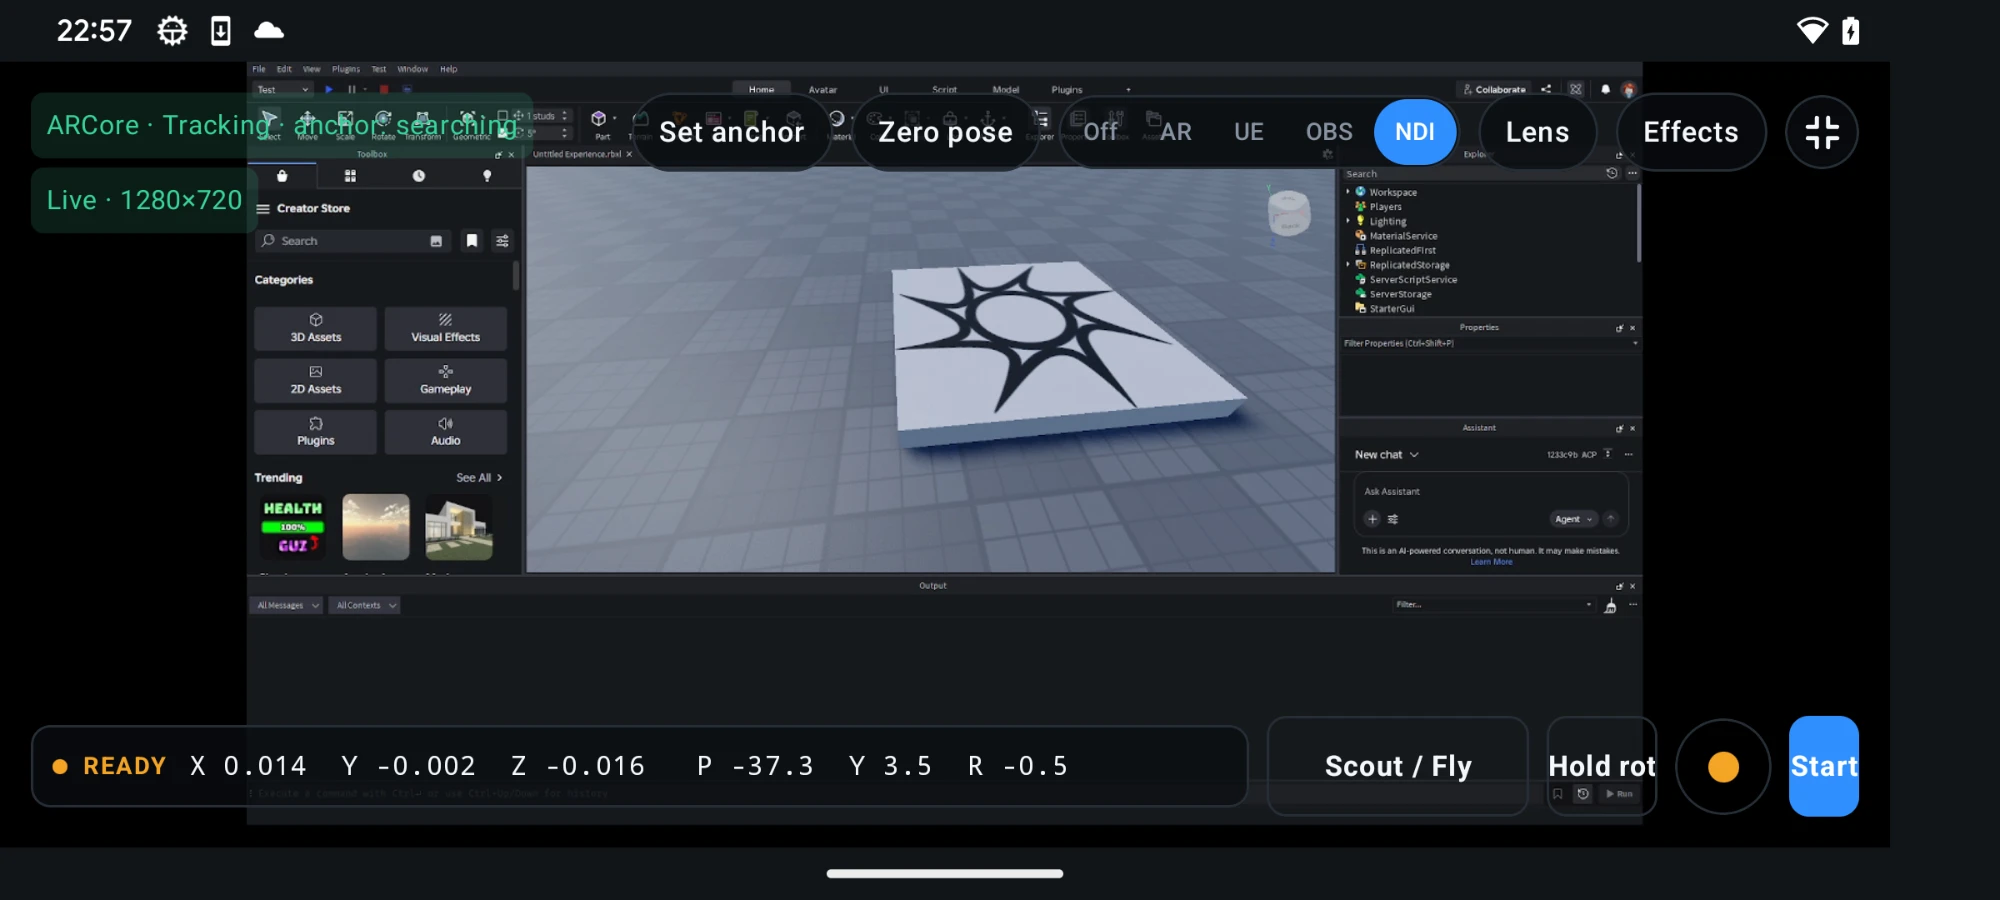
Task: Click the Explorer history icon near Search
Action: (1611, 173)
